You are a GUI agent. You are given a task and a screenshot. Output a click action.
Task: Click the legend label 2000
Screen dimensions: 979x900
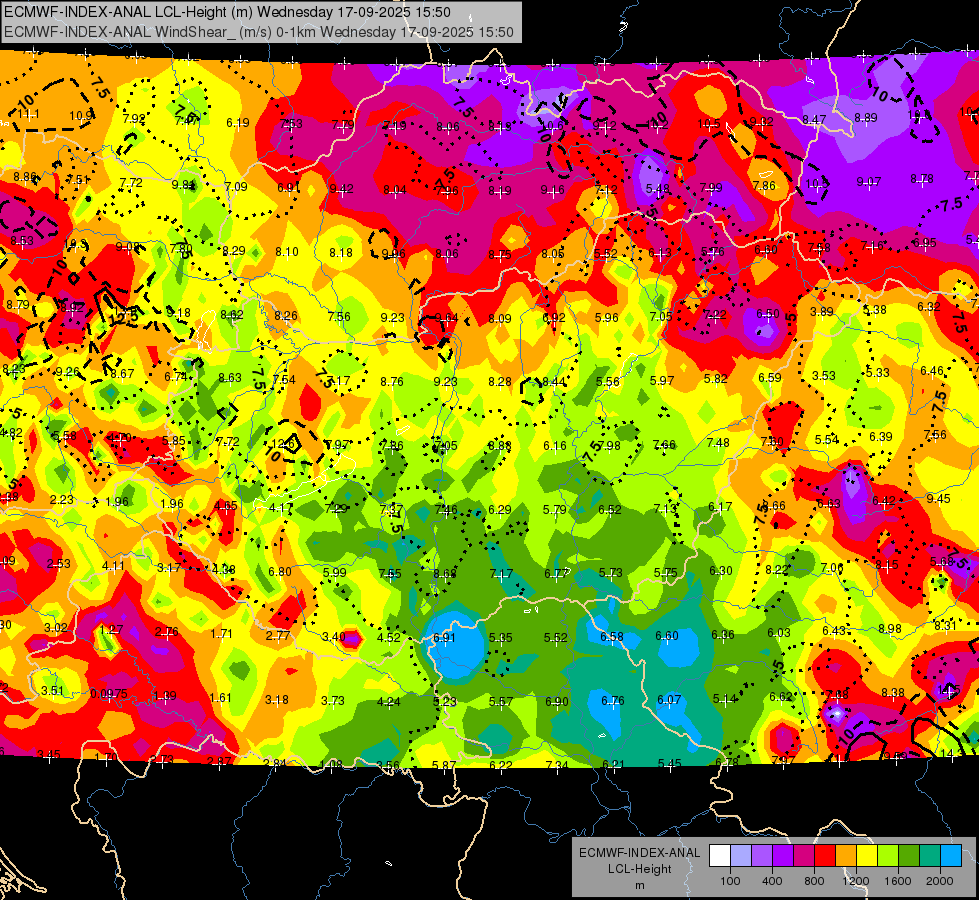click(x=939, y=881)
